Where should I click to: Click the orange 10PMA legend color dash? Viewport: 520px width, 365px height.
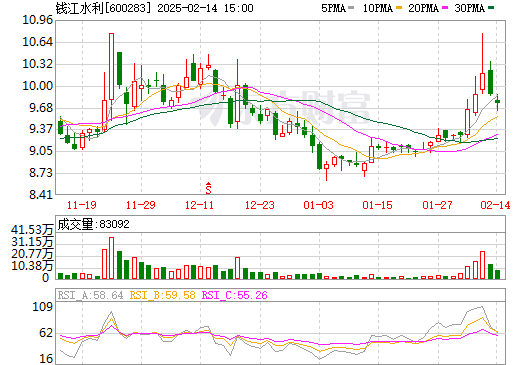(x=399, y=8)
